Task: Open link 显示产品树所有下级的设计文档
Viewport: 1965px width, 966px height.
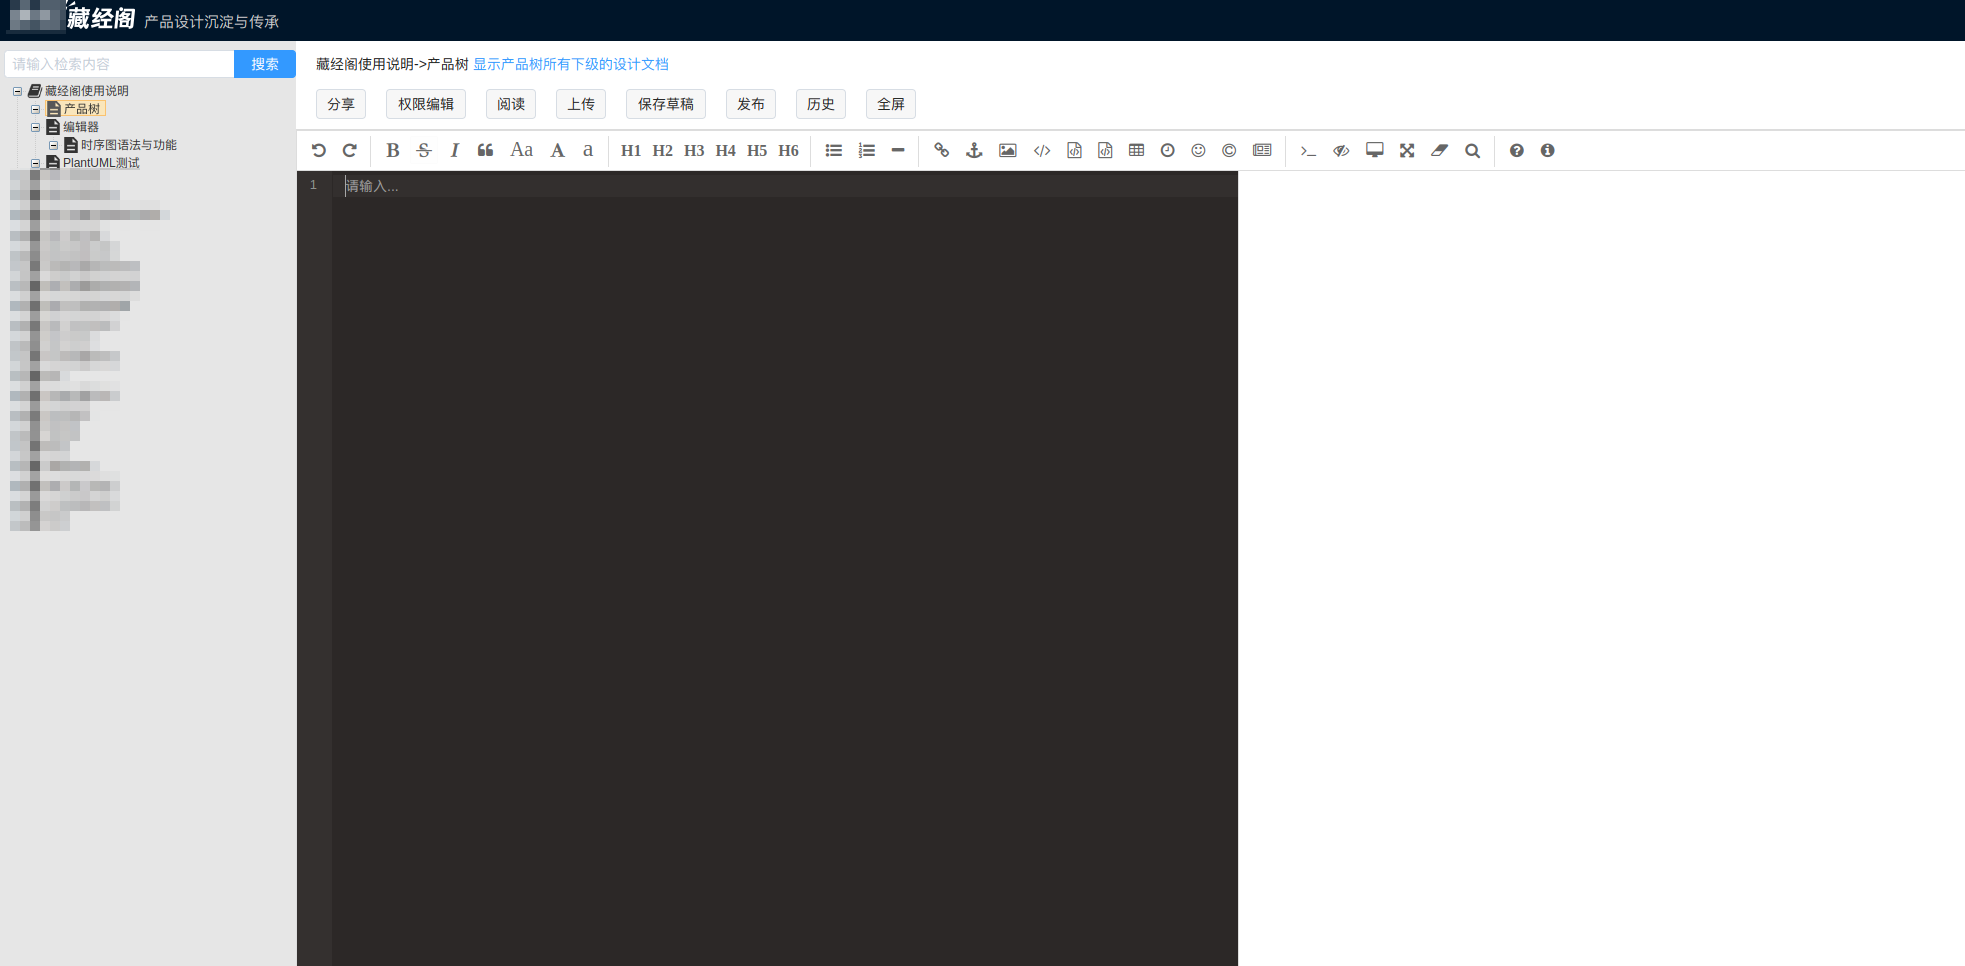Action: click(x=571, y=64)
